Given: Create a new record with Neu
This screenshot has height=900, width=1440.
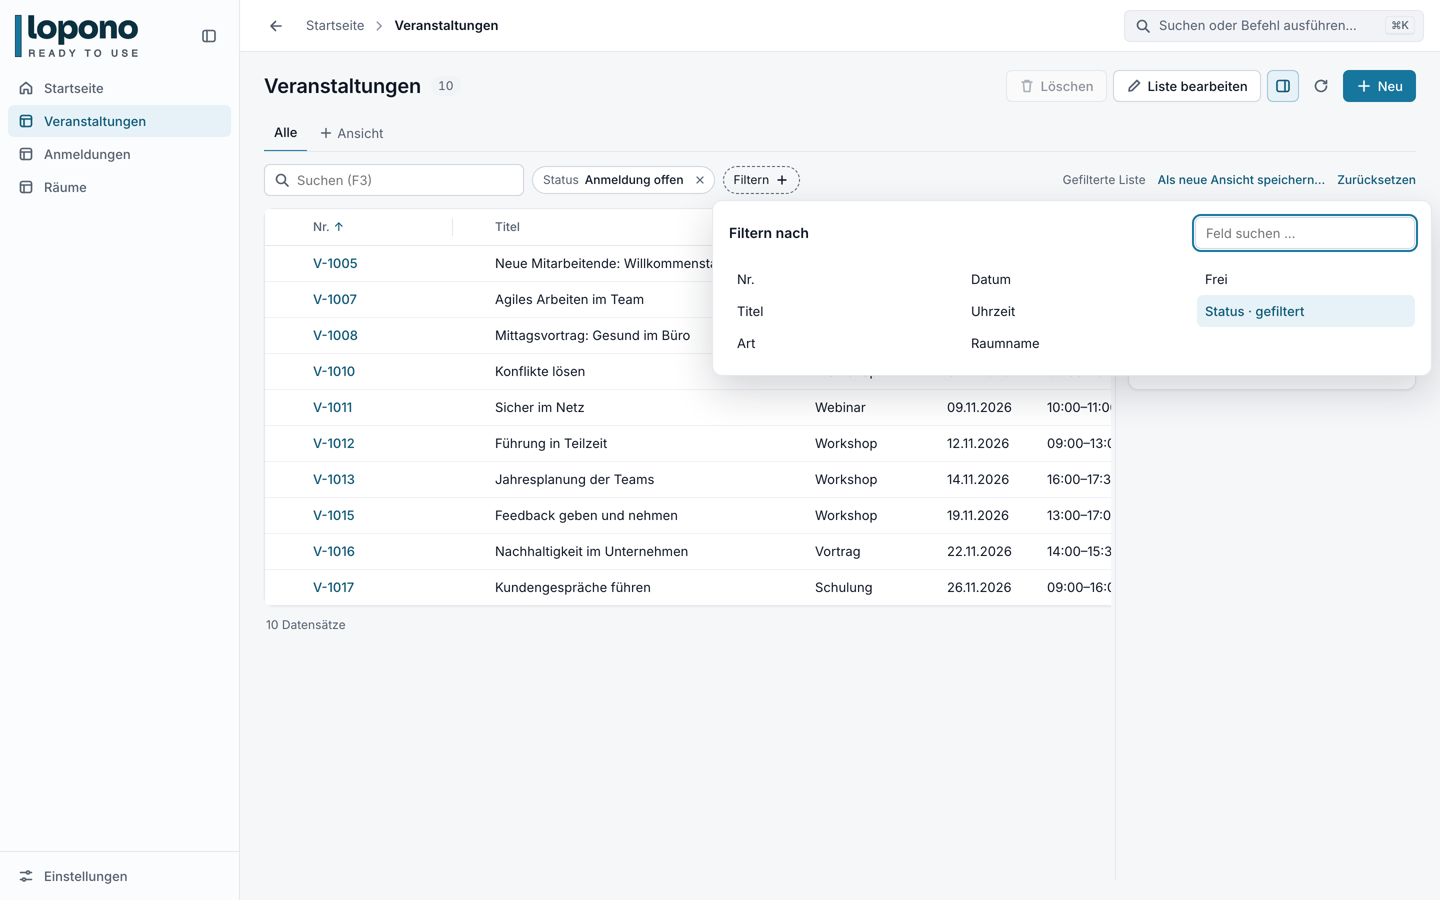Looking at the screenshot, I should (x=1379, y=86).
